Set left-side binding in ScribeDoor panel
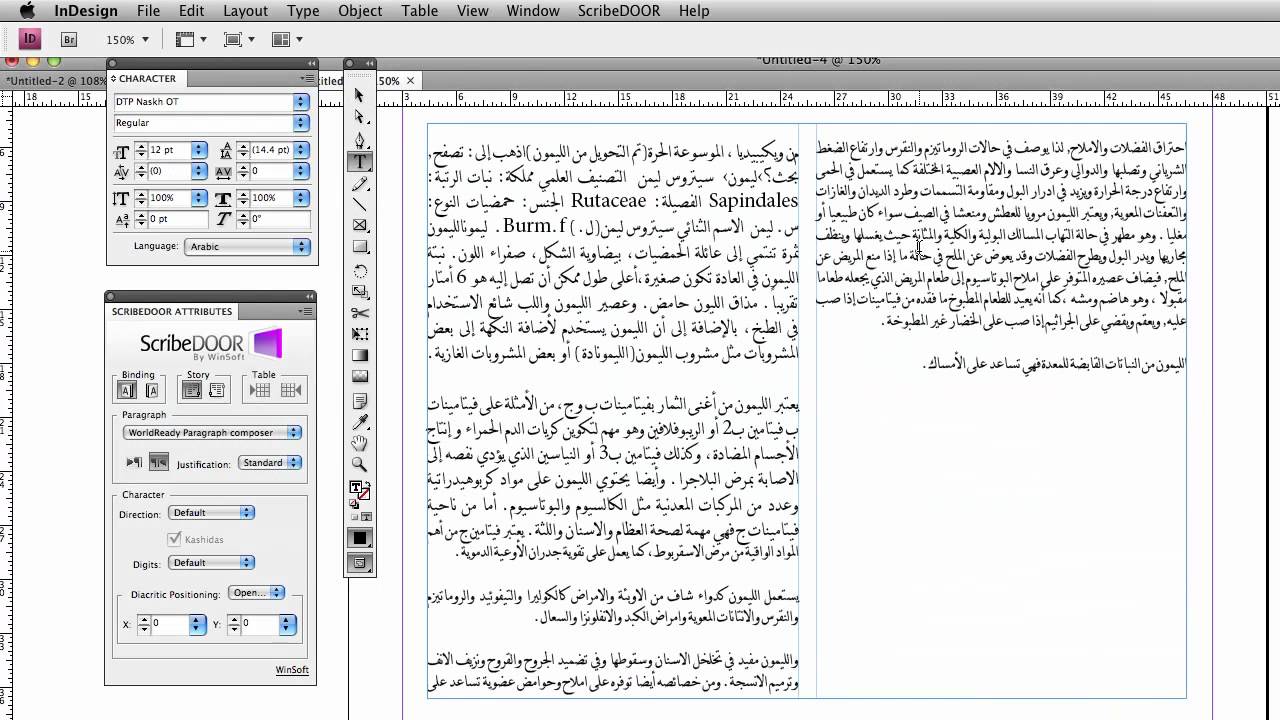The width and height of the screenshot is (1280, 720). pos(127,391)
